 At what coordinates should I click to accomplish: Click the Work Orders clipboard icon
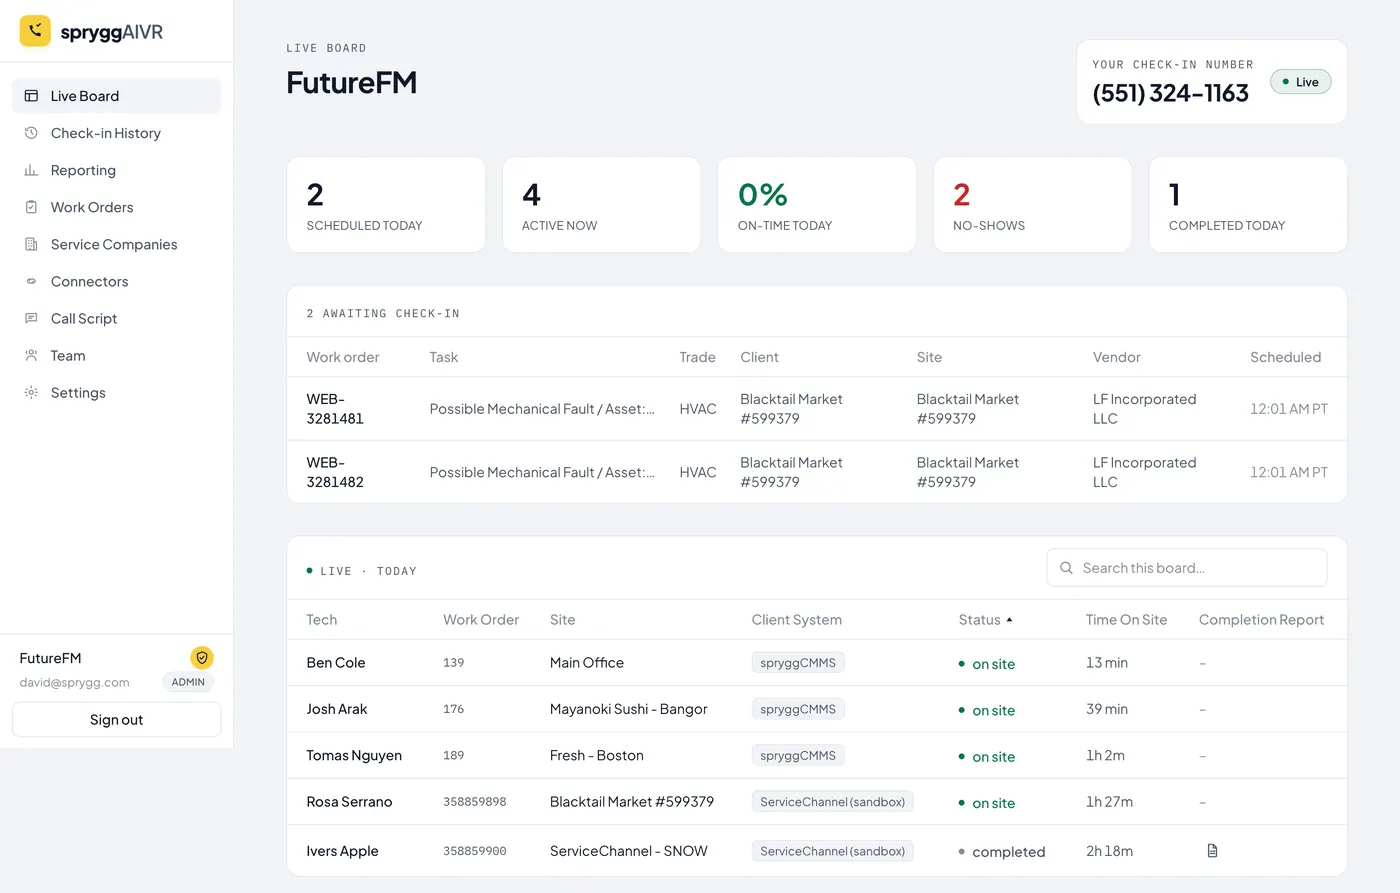(31, 207)
